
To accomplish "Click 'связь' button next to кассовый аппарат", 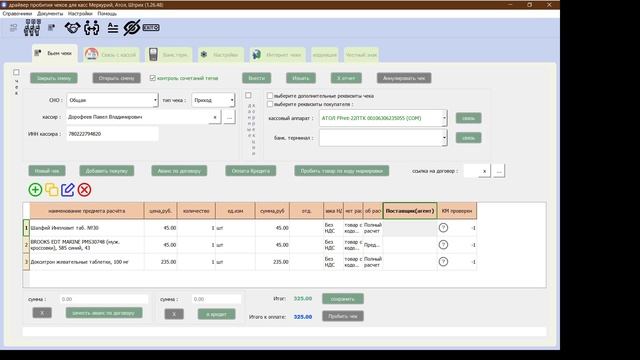I will tap(469, 118).
